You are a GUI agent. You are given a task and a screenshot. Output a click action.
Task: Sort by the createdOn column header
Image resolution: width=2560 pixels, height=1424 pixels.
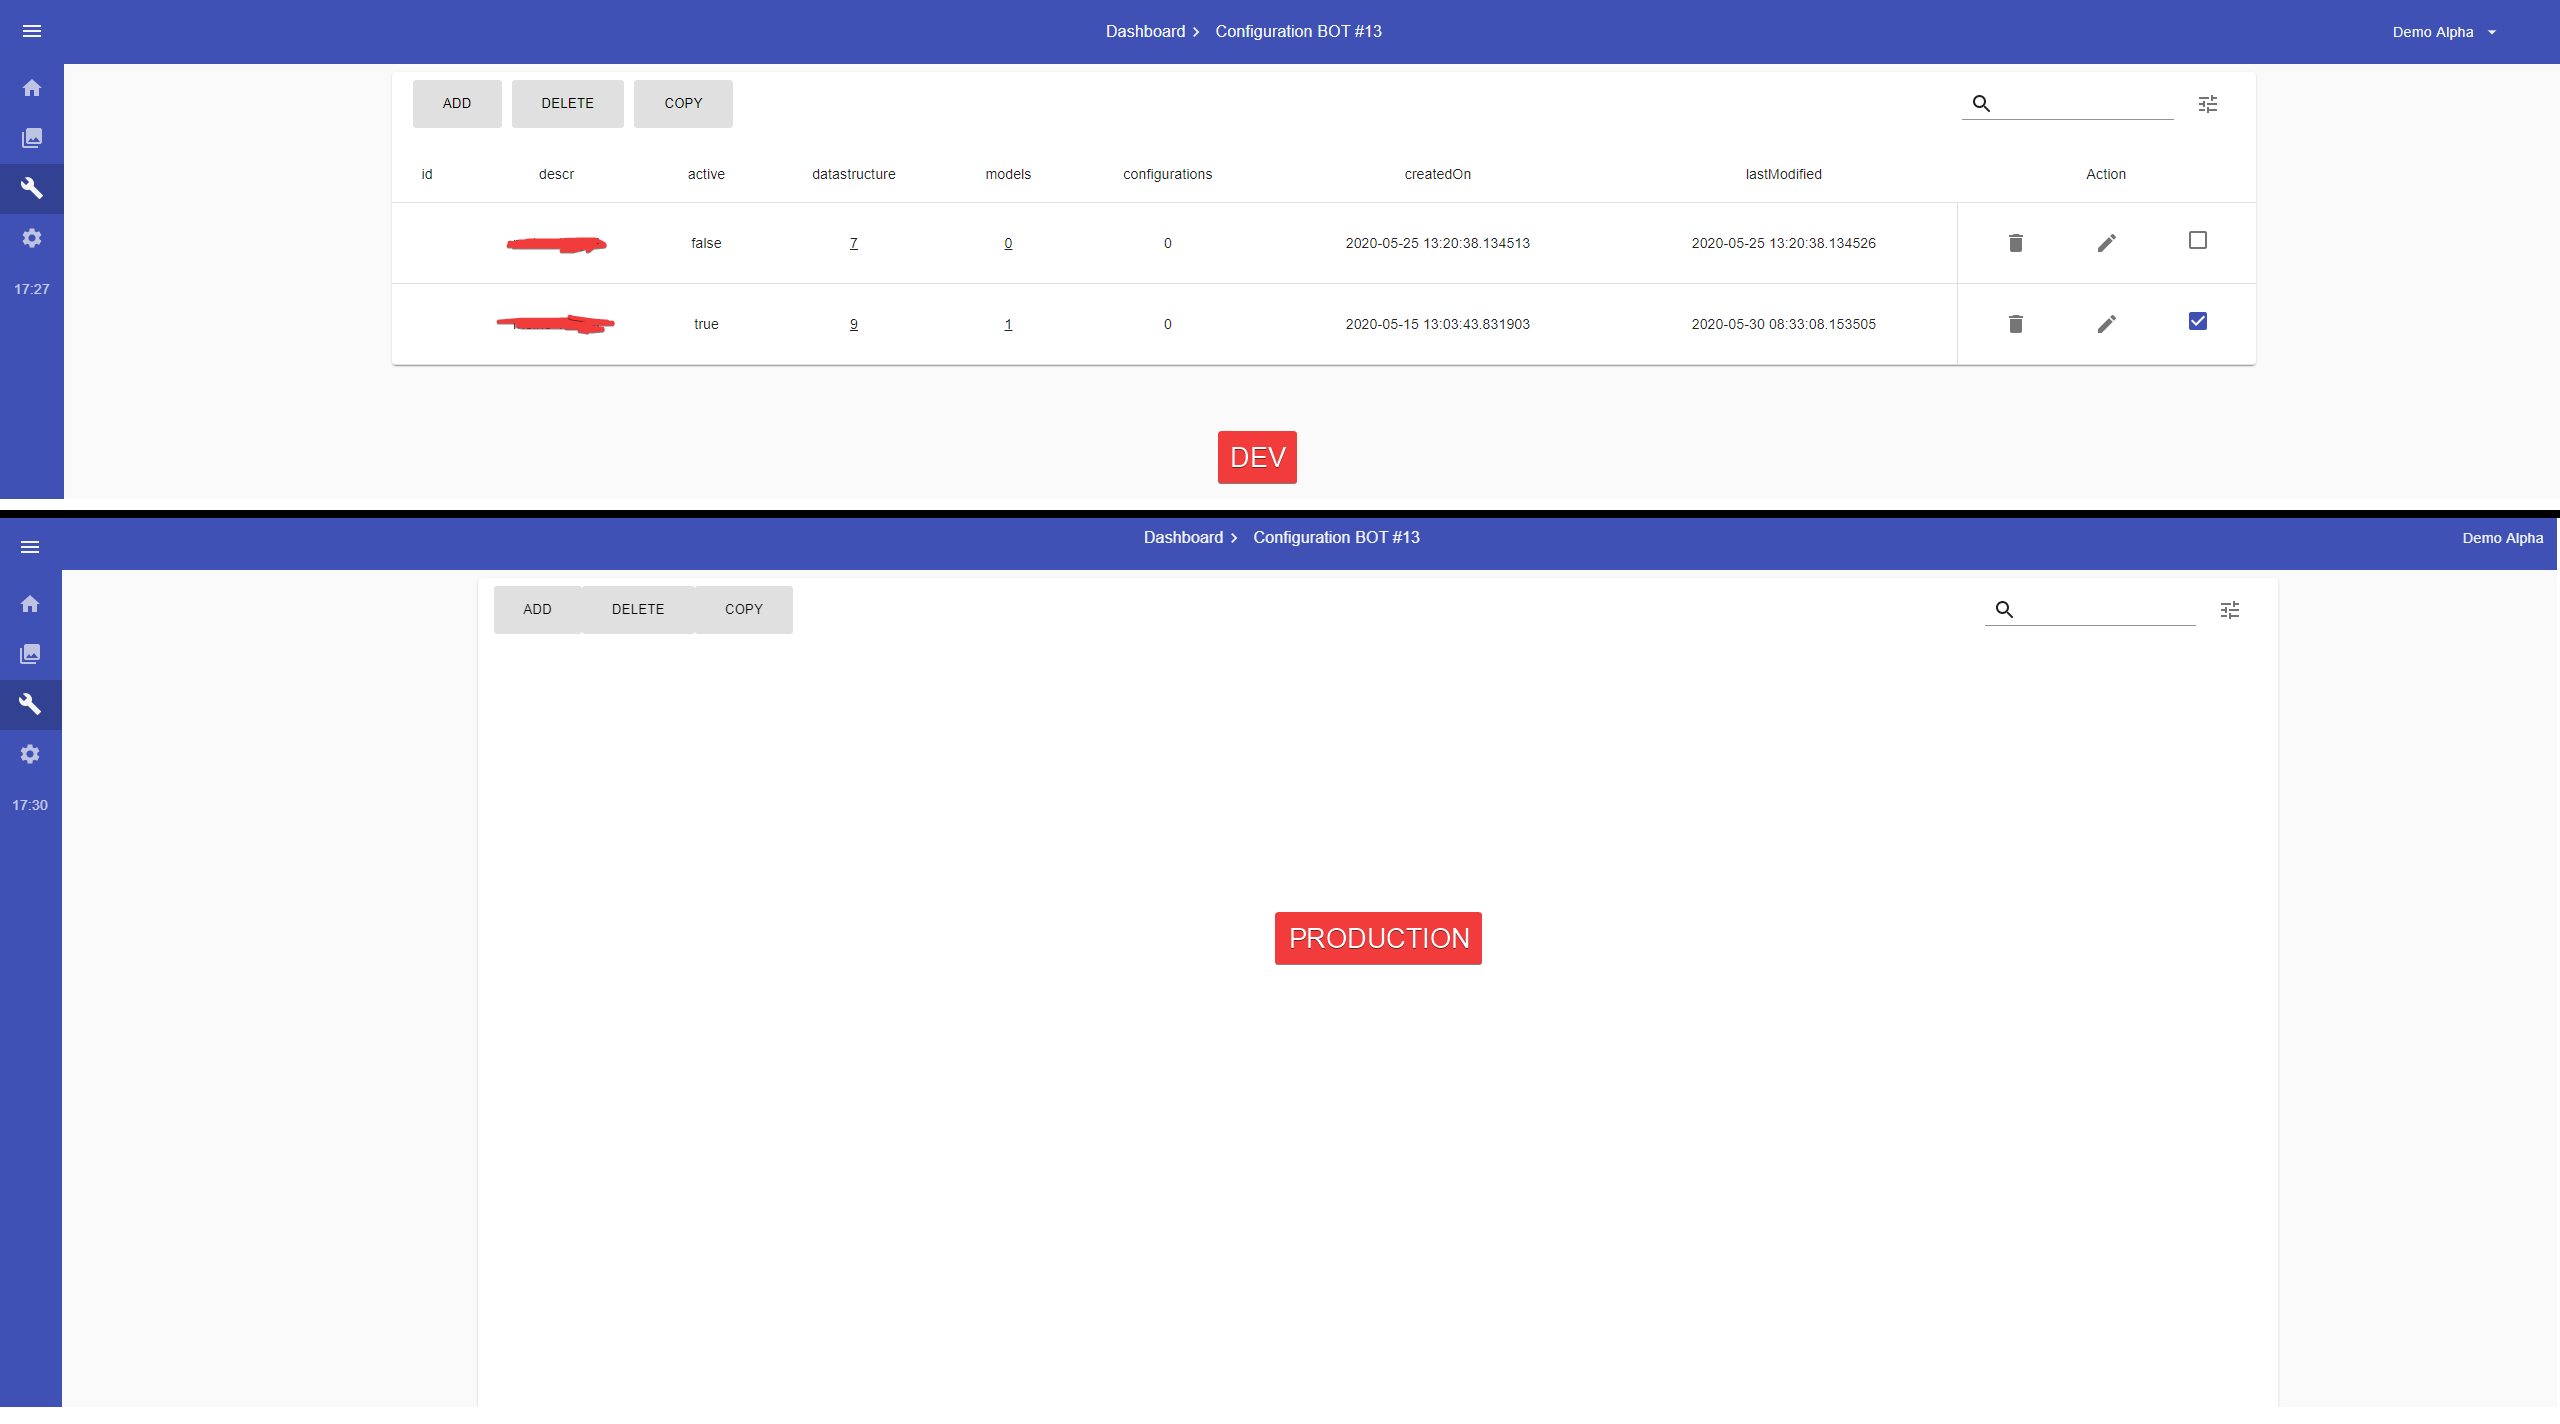(x=1437, y=174)
